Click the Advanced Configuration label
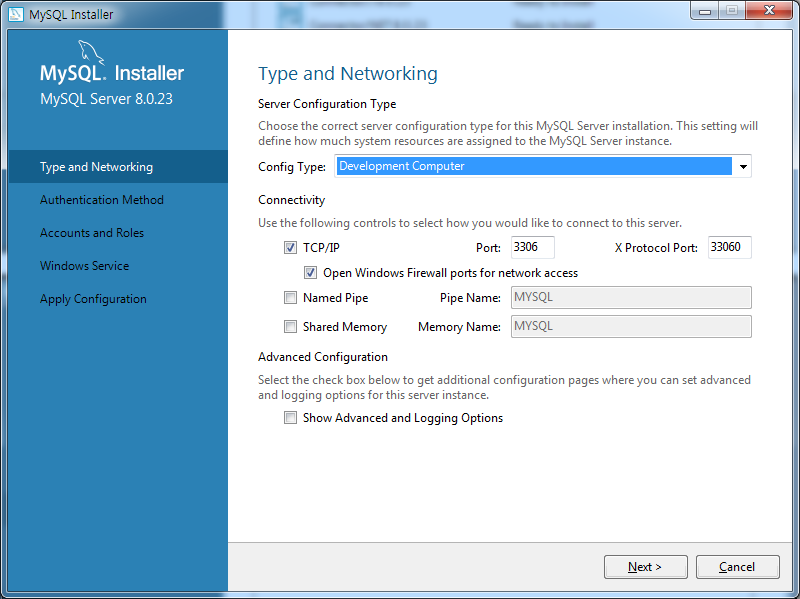Screen dimensions: 800x599 pos(322,357)
